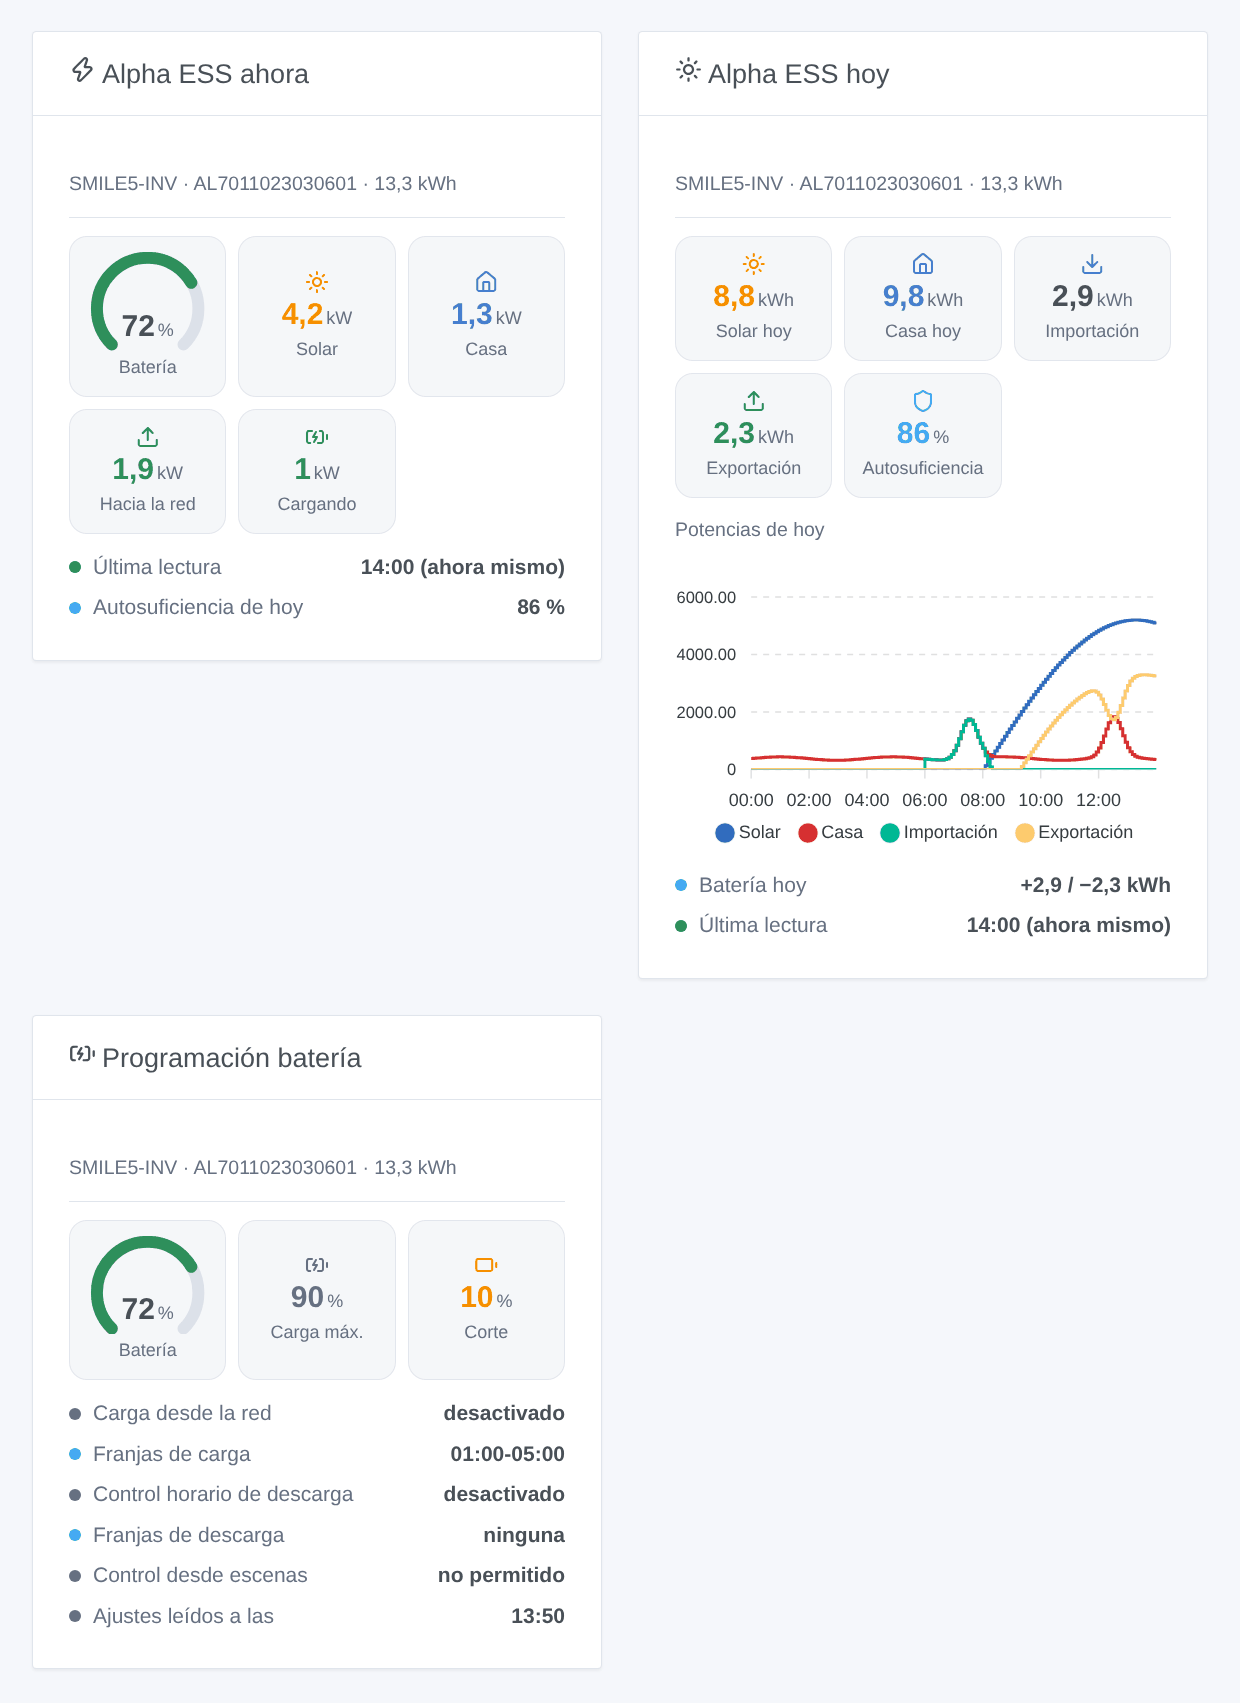The width and height of the screenshot is (1240, 1703).
Task: Toggle the Exportación series in chart legend
Action: point(1074,832)
